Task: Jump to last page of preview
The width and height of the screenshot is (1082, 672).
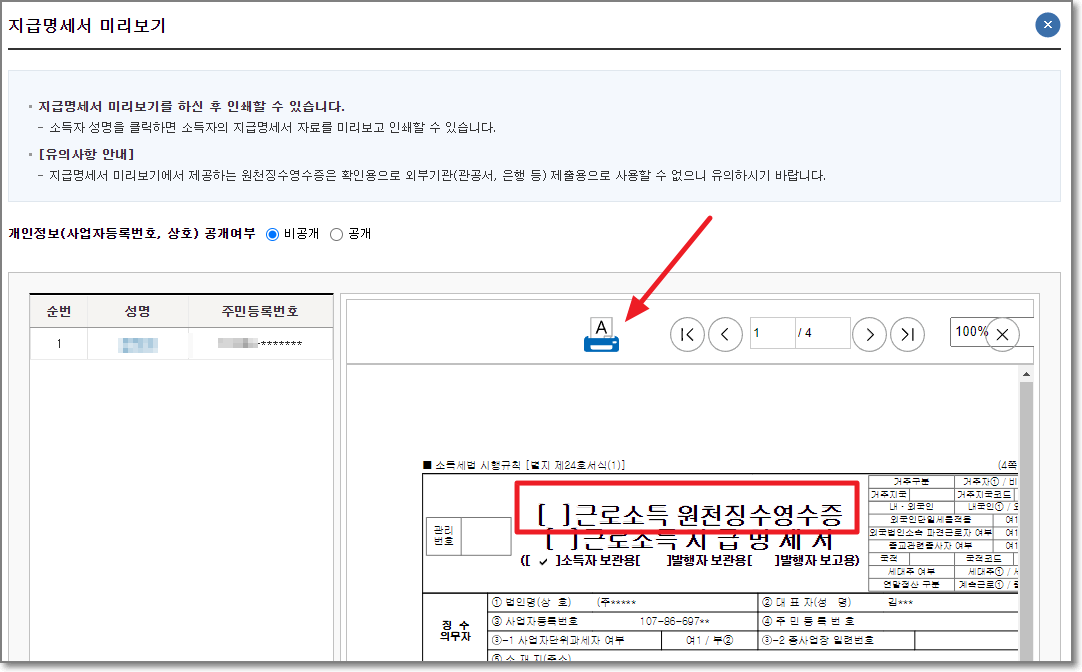Action: (x=907, y=335)
